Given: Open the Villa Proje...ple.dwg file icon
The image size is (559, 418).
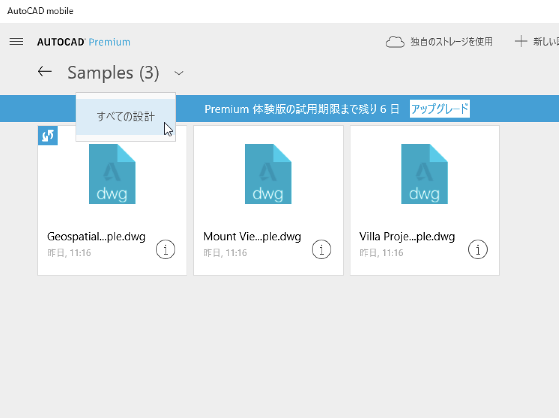Looking at the screenshot, I should pos(424,174).
